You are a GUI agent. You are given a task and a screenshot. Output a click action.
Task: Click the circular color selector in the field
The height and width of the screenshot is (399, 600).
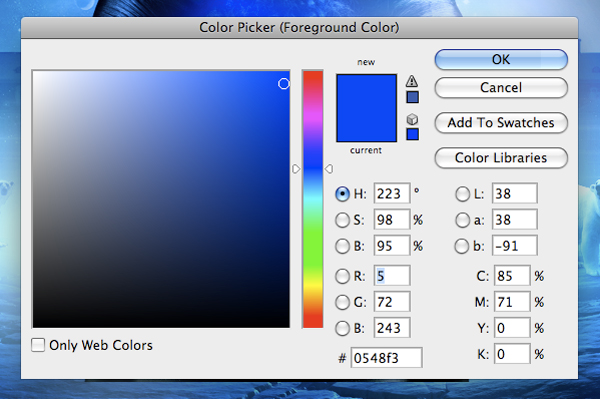pyautogui.click(x=284, y=84)
